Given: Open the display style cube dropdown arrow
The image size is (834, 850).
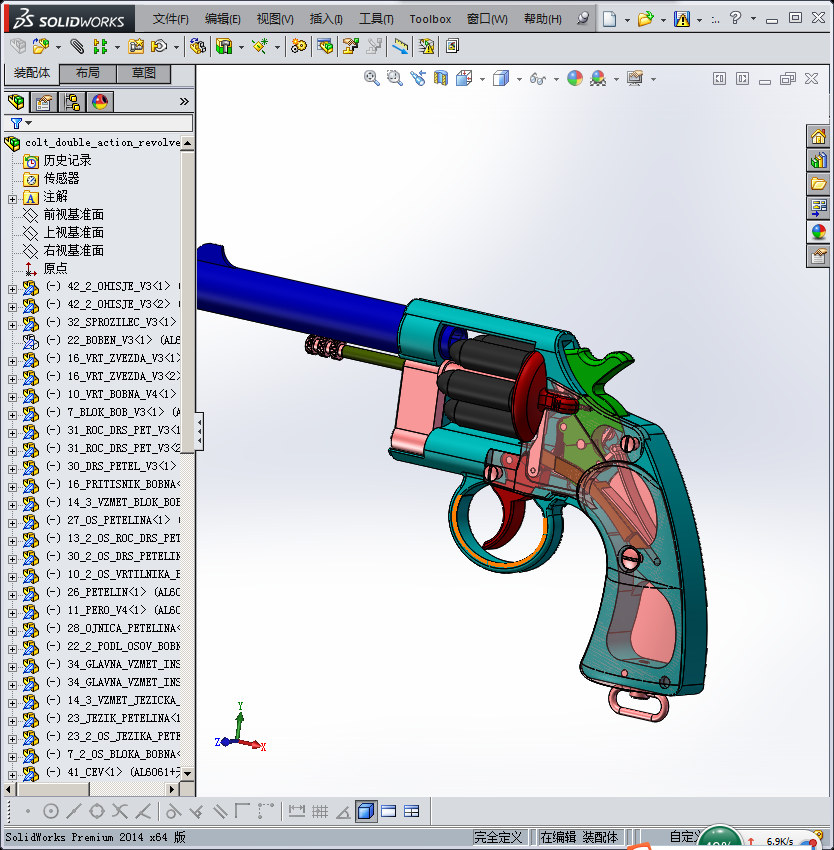Looking at the screenshot, I should click(518, 79).
